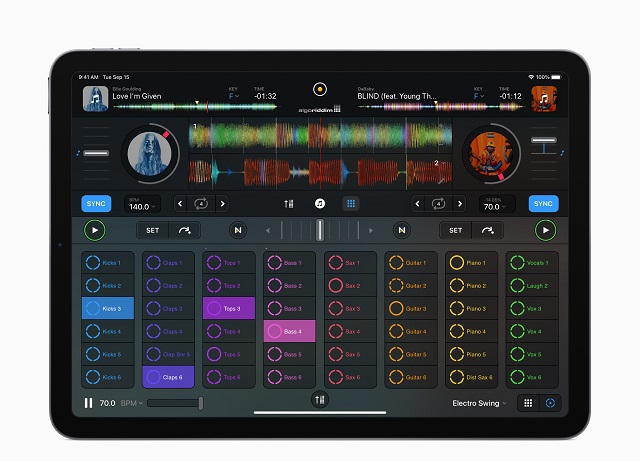Open the music library note icon
This screenshot has width=640, height=461.
[320, 203]
